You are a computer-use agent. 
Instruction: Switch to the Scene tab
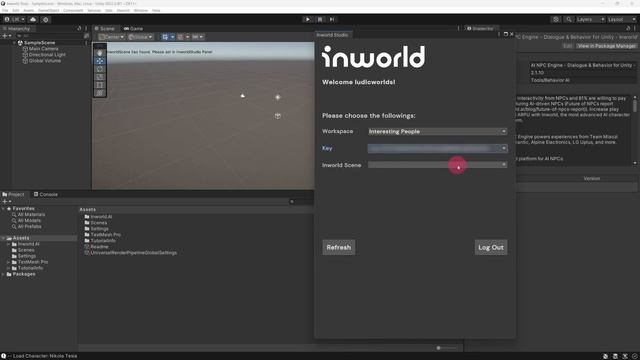(104, 29)
